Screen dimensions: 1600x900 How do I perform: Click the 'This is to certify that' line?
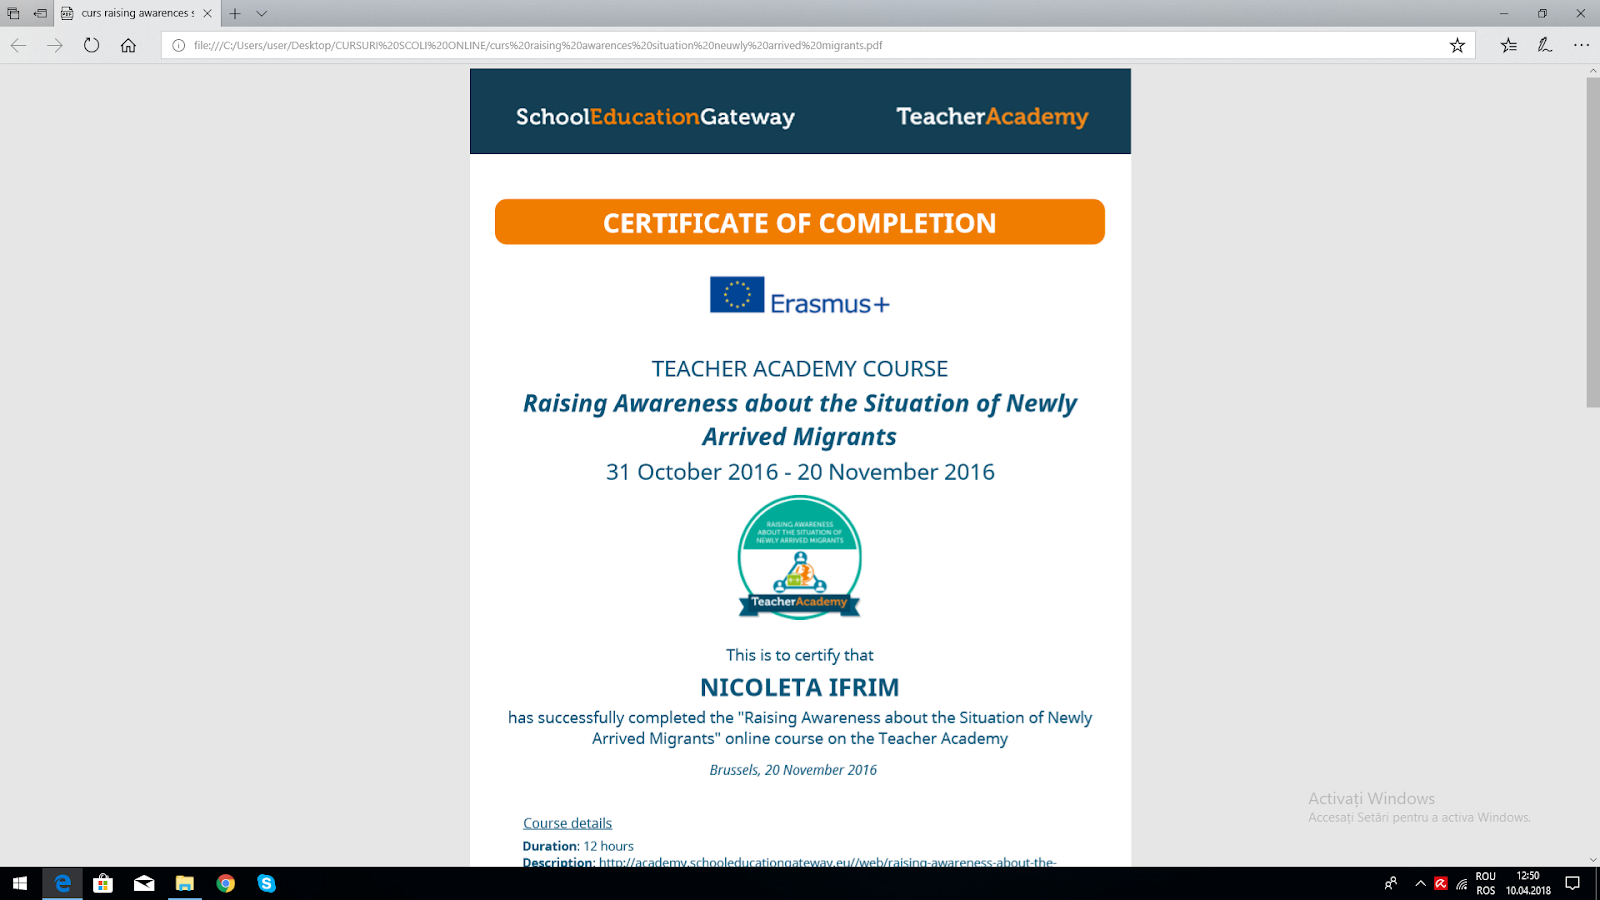click(x=800, y=655)
